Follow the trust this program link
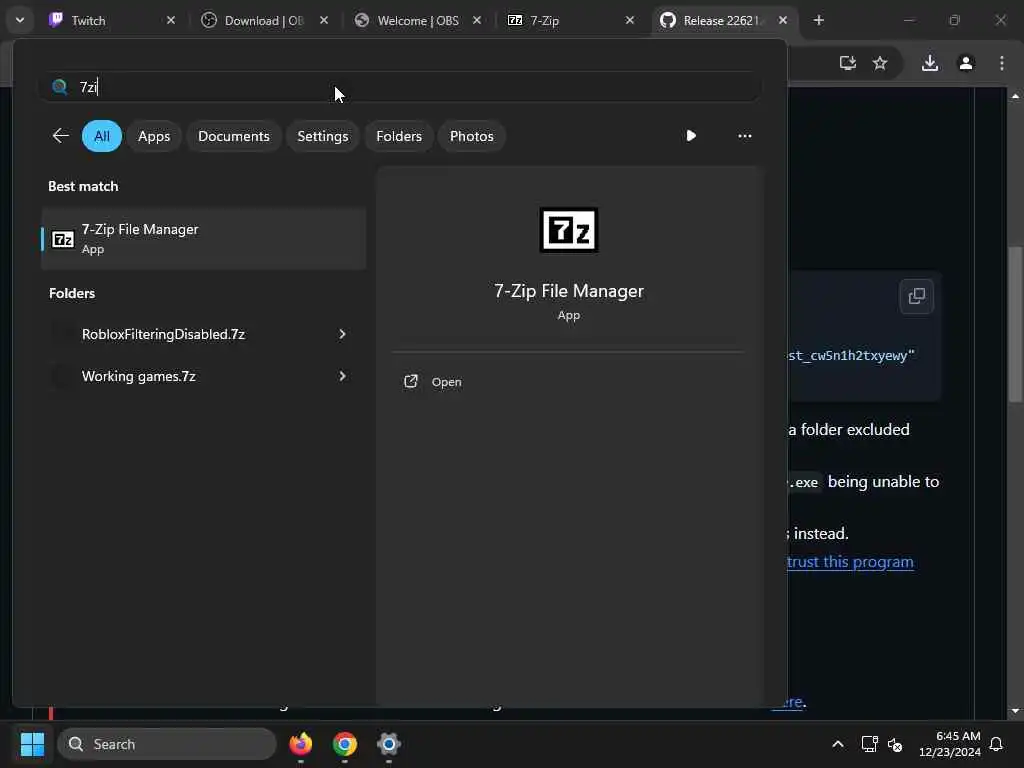 pyautogui.click(x=850, y=562)
